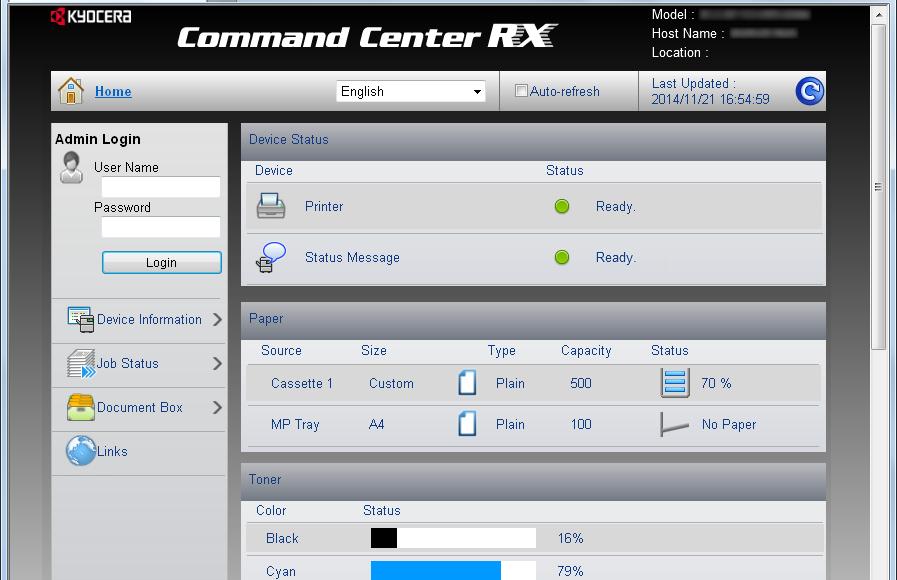Click the Password input field
The width and height of the screenshot is (897, 580).
click(161, 227)
